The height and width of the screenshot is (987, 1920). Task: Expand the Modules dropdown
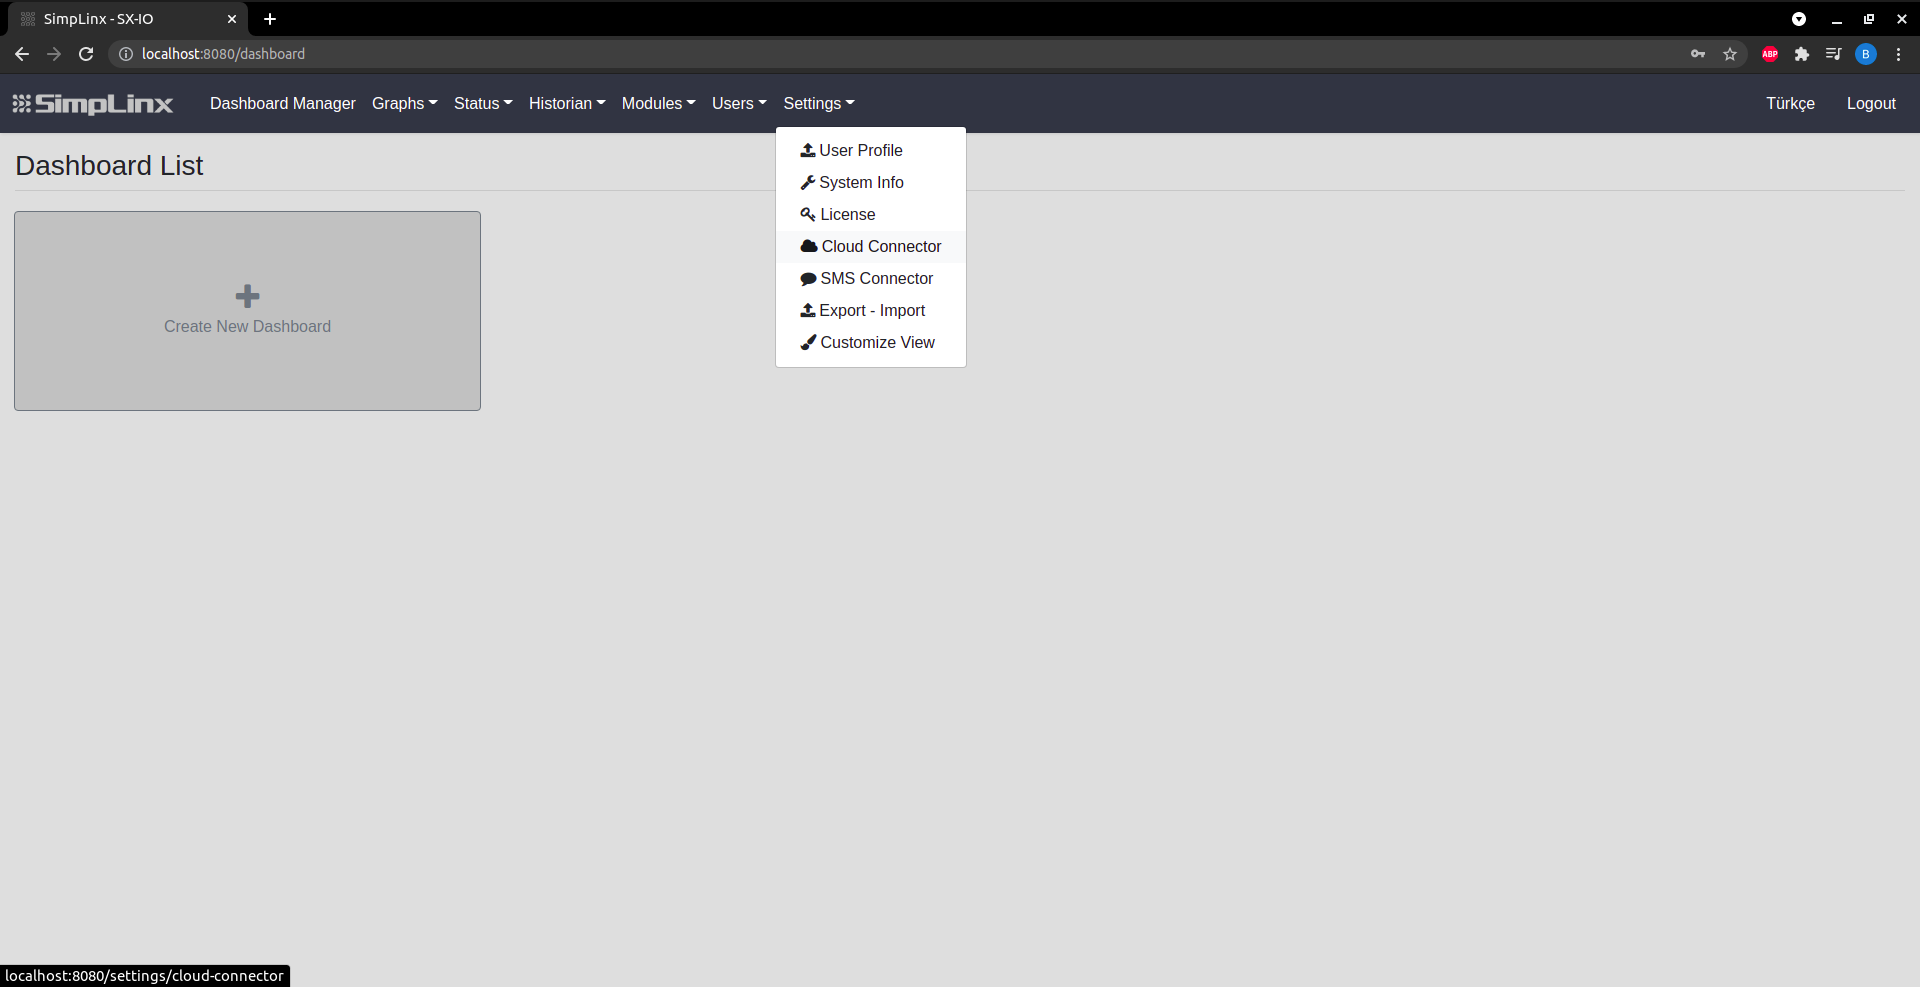tap(657, 103)
